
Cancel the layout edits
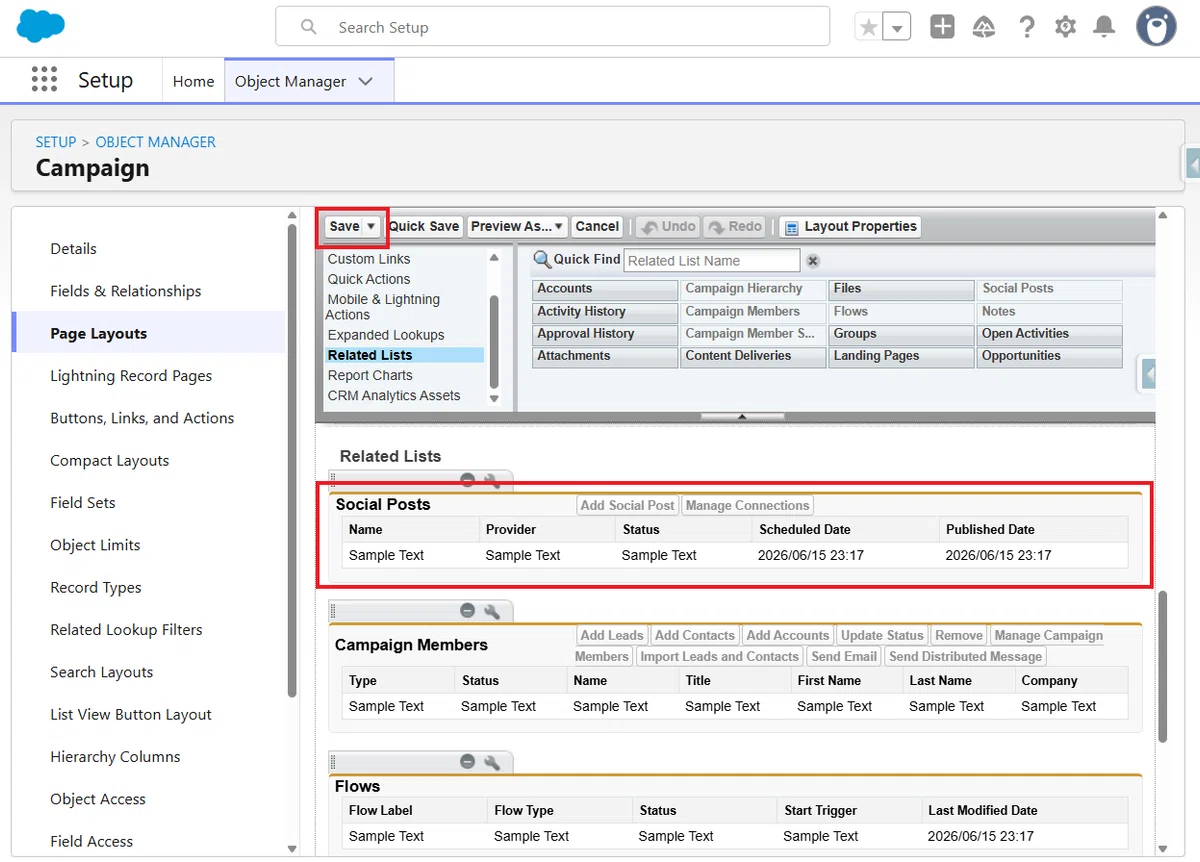coord(597,227)
